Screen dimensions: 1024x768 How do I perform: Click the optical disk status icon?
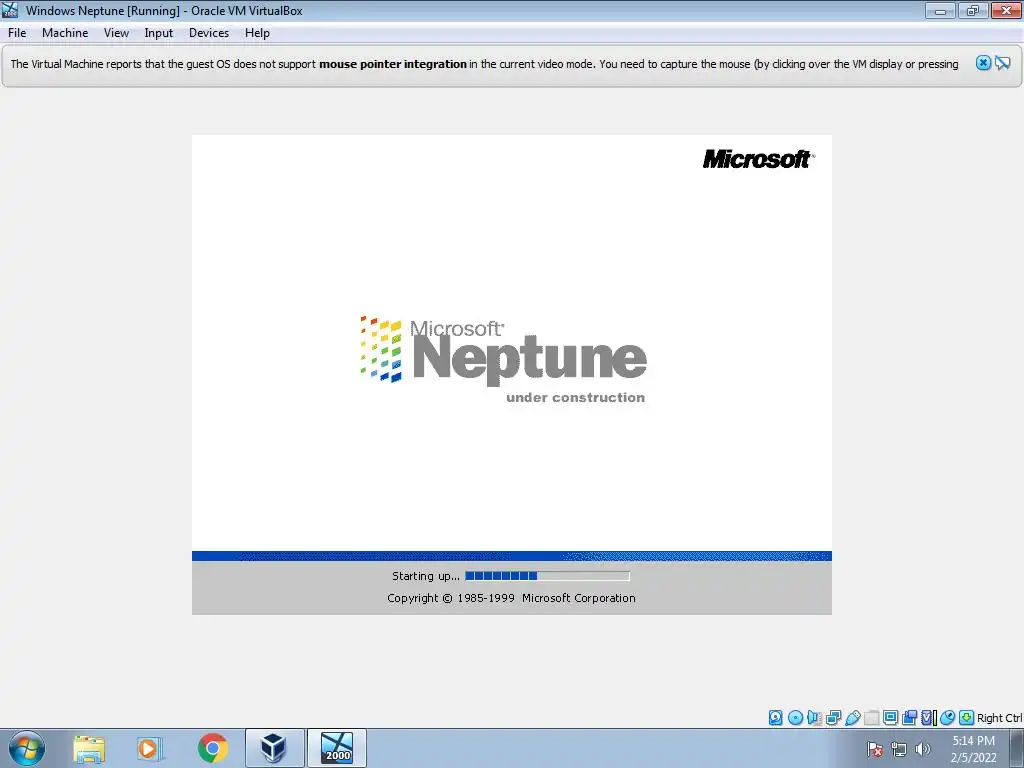tap(795, 718)
